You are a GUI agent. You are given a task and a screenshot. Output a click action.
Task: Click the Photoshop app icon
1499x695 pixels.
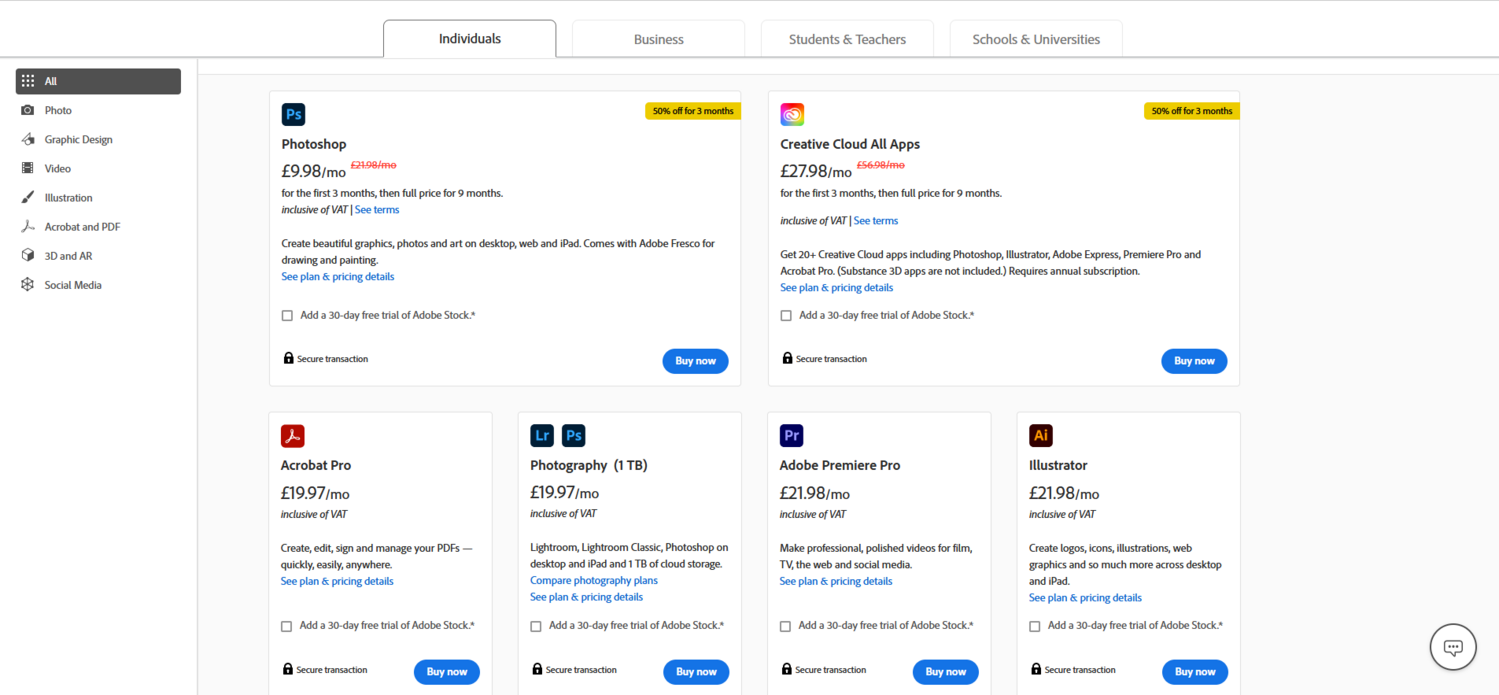click(x=293, y=114)
